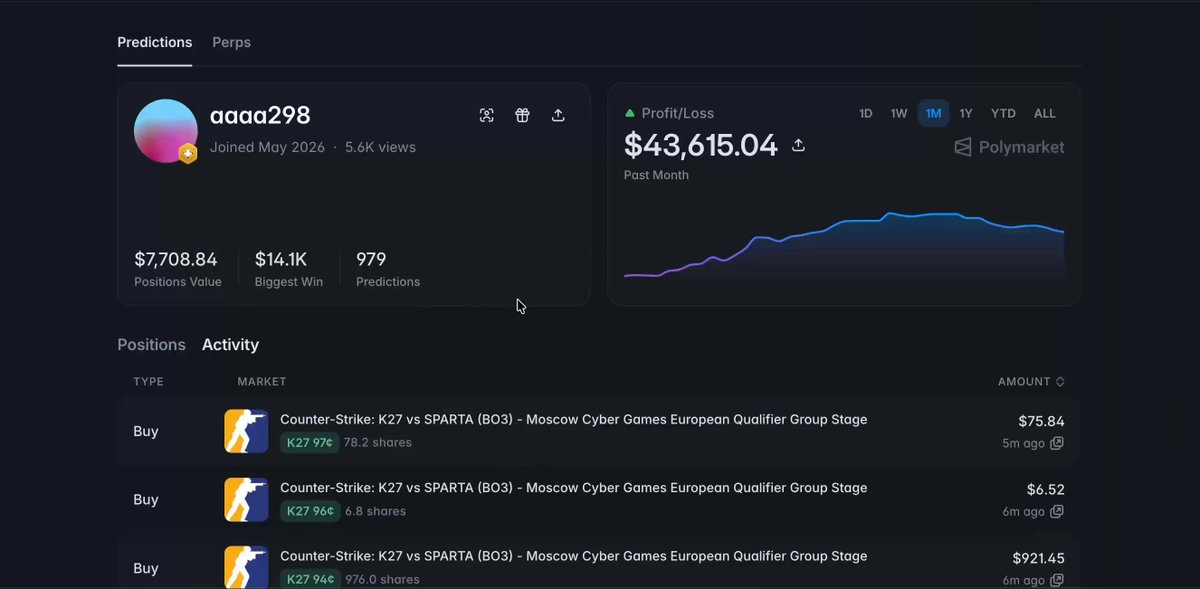Show ALL time profit/loss
This screenshot has height=589, width=1200.
tap(1045, 114)
